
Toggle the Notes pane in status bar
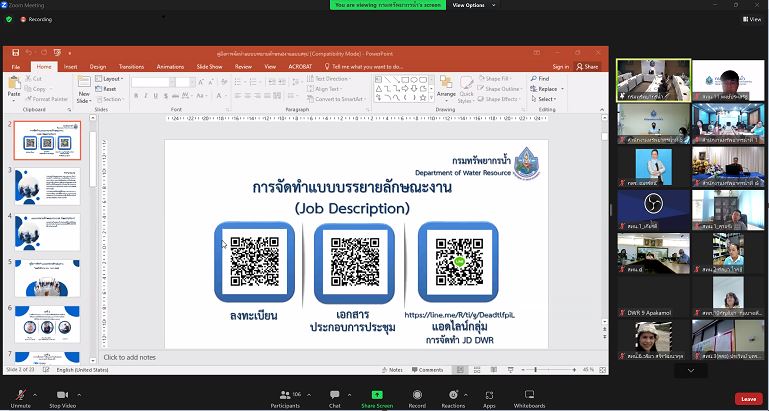pyautogui.click(x=392, y=370)
